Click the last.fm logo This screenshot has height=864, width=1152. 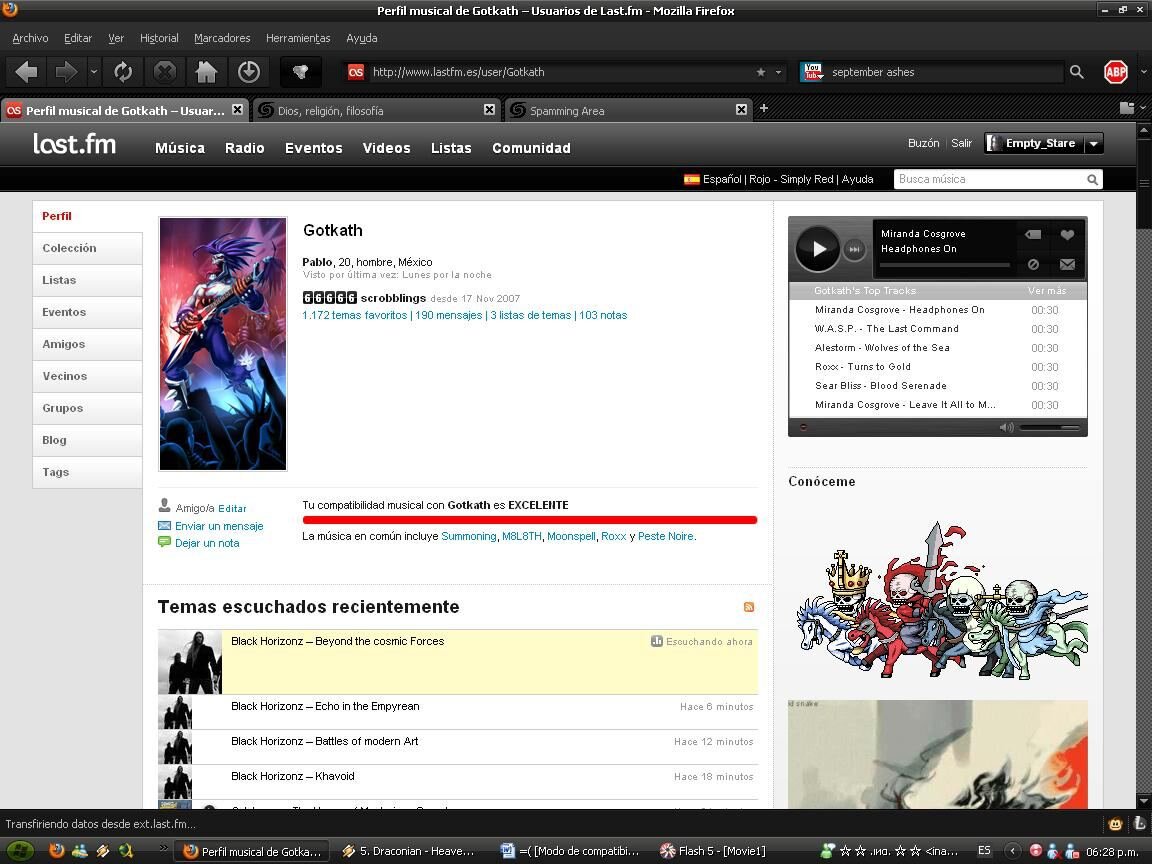(74, 143)
